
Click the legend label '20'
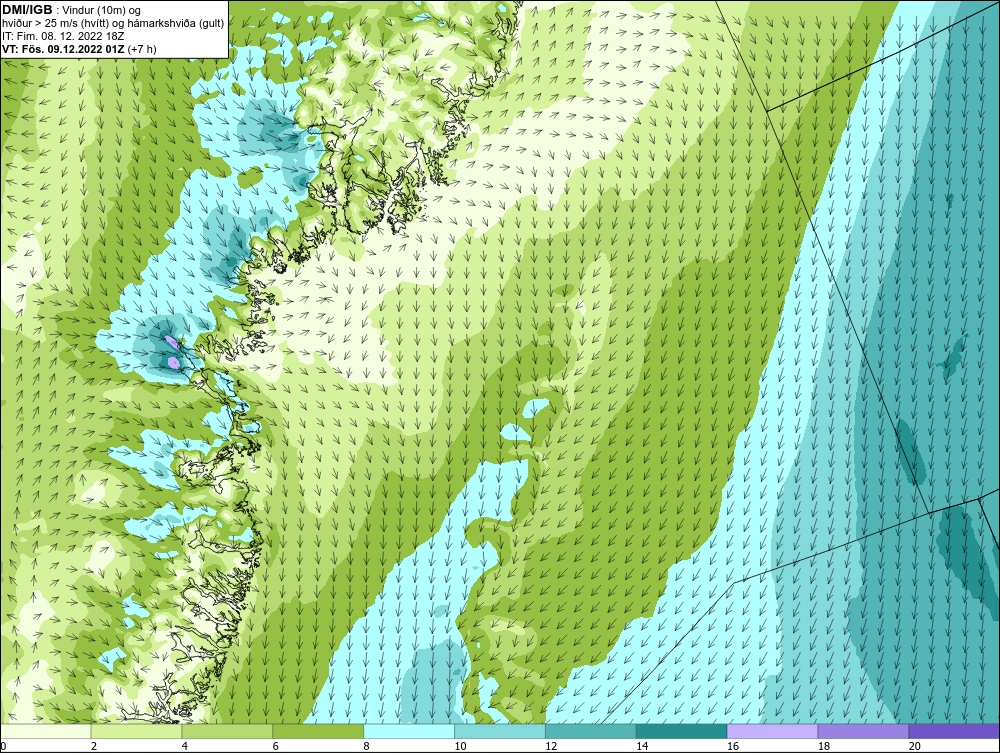tap(915, 746)
